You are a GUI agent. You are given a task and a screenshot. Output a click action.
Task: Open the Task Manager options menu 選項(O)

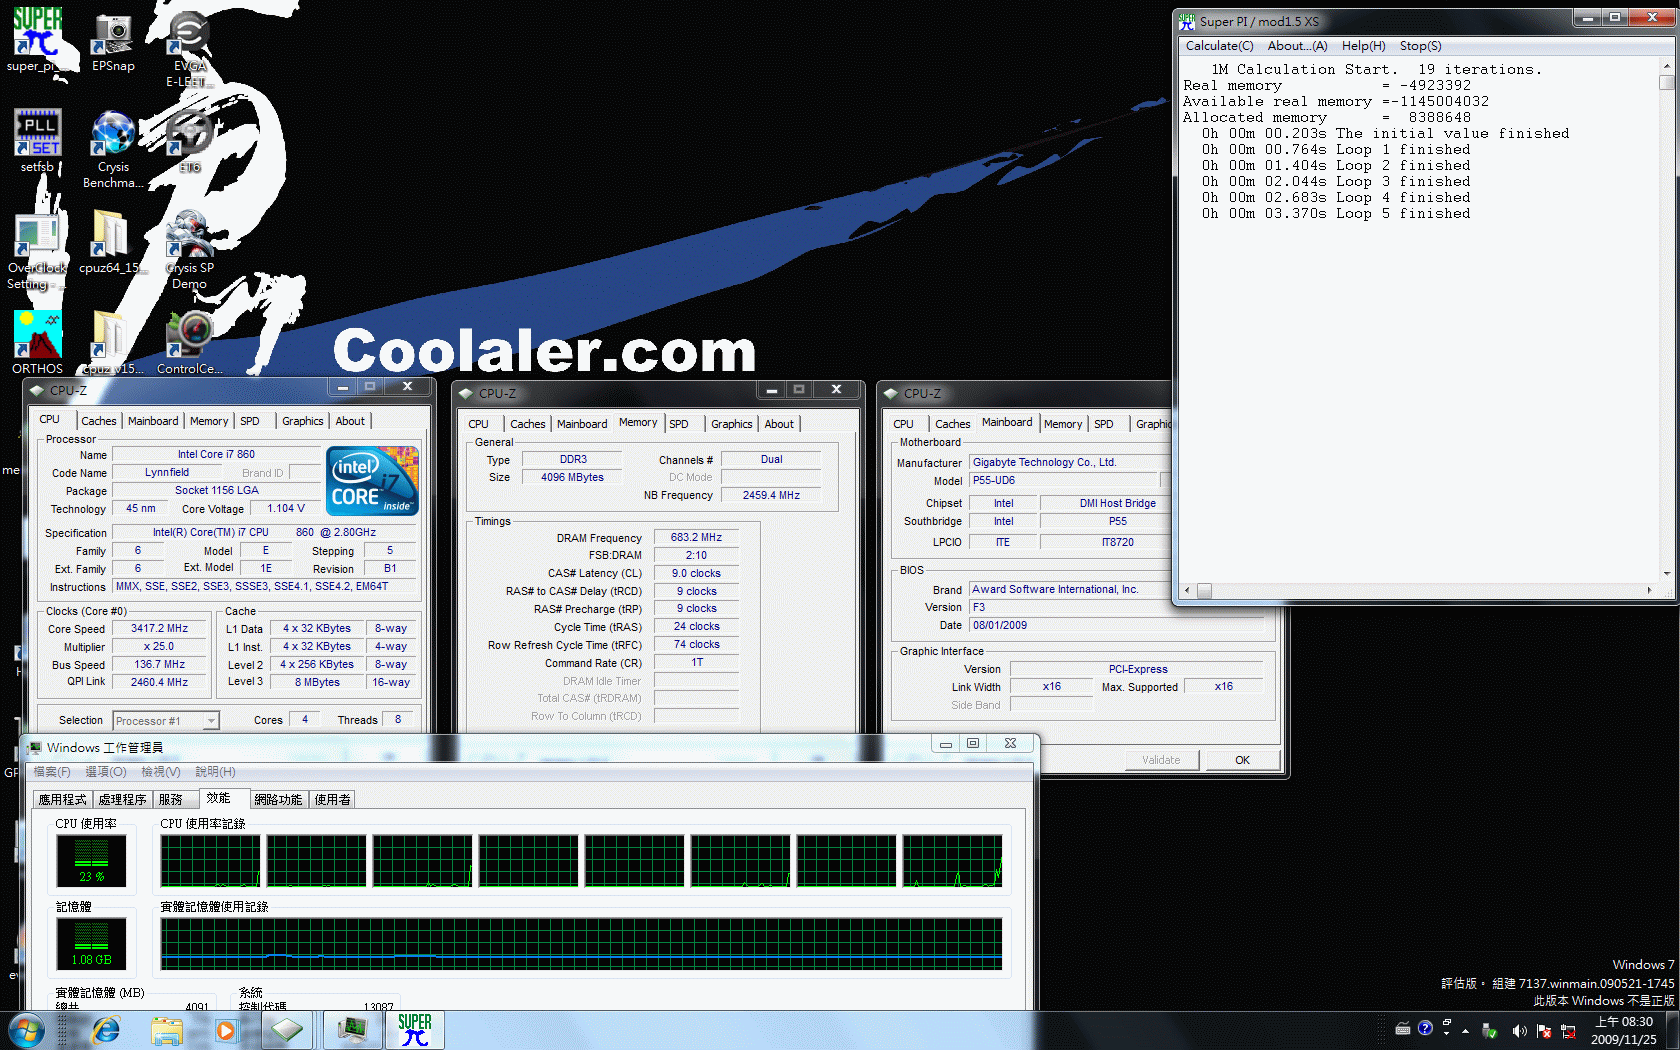(105, 772)
